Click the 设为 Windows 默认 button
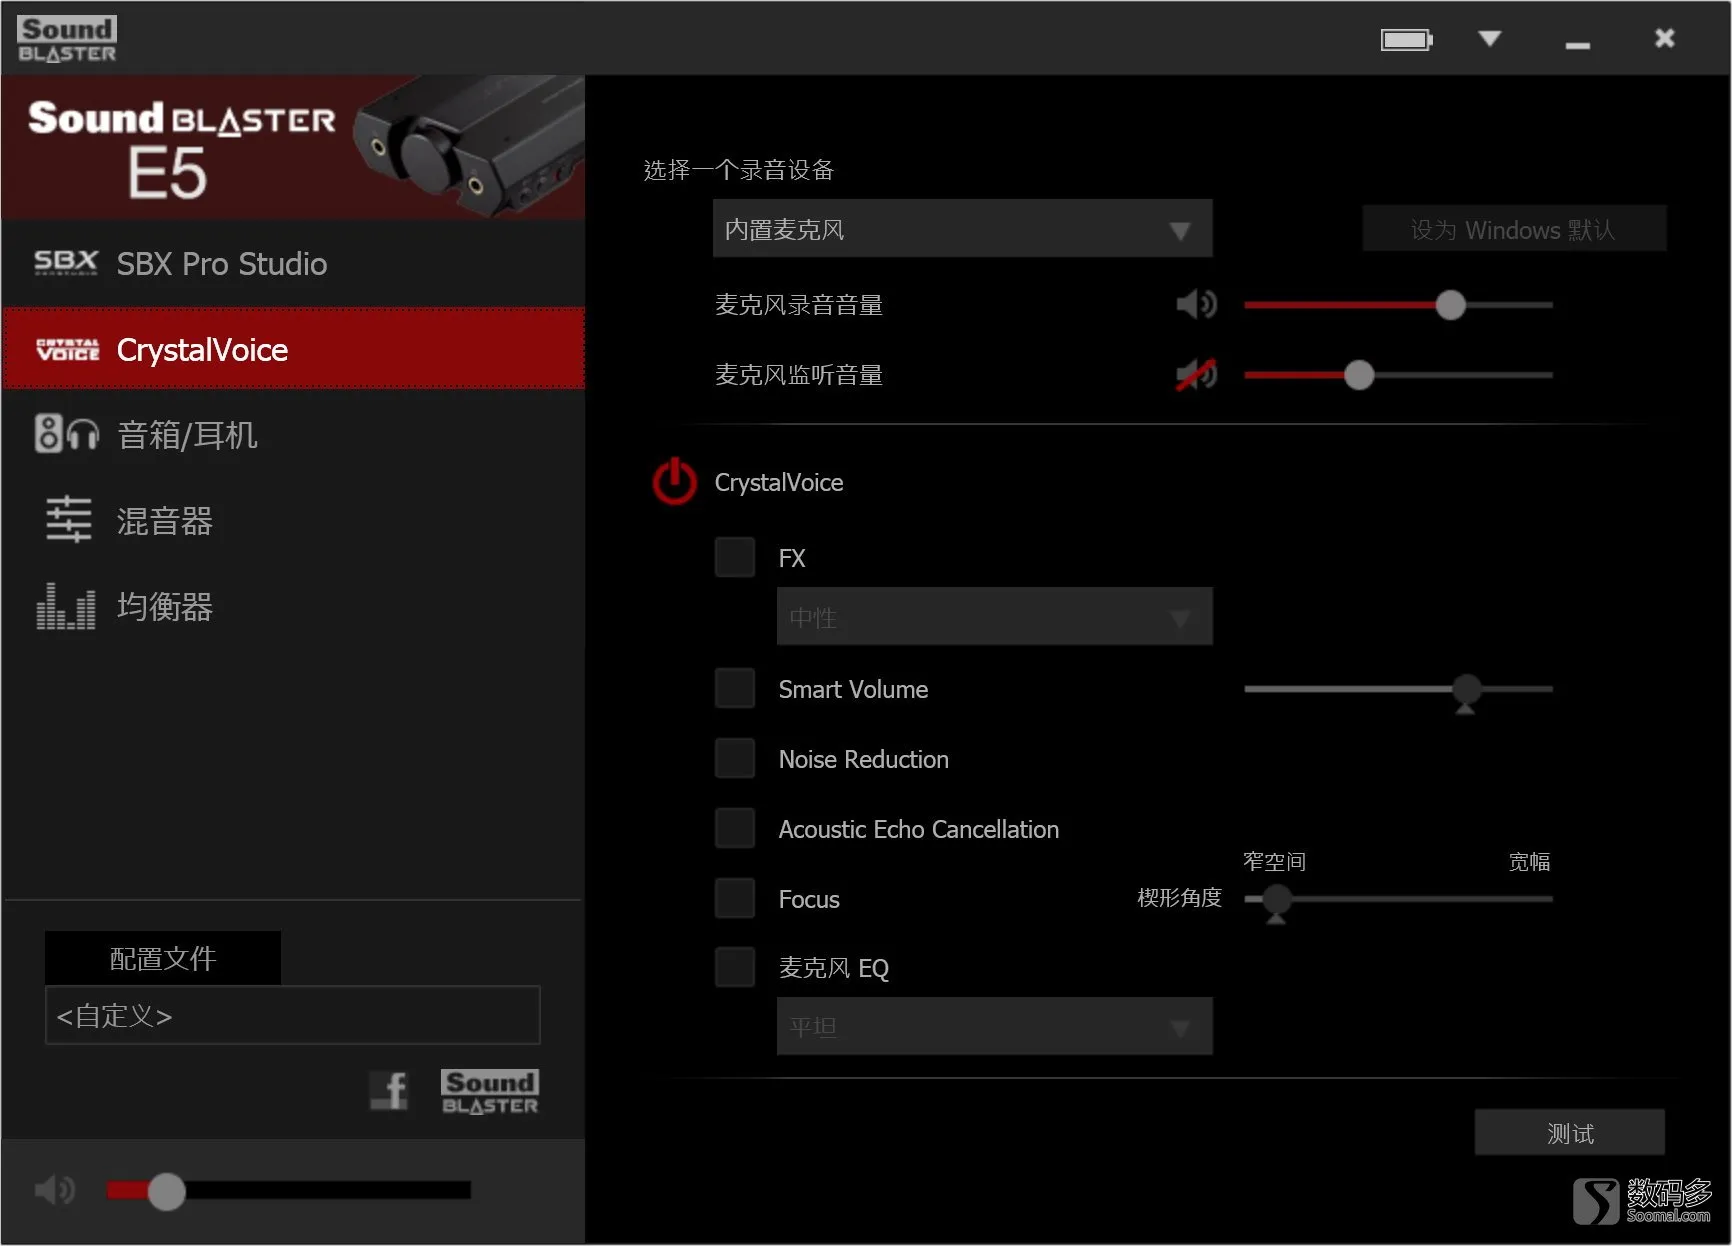 point(1513,229)
